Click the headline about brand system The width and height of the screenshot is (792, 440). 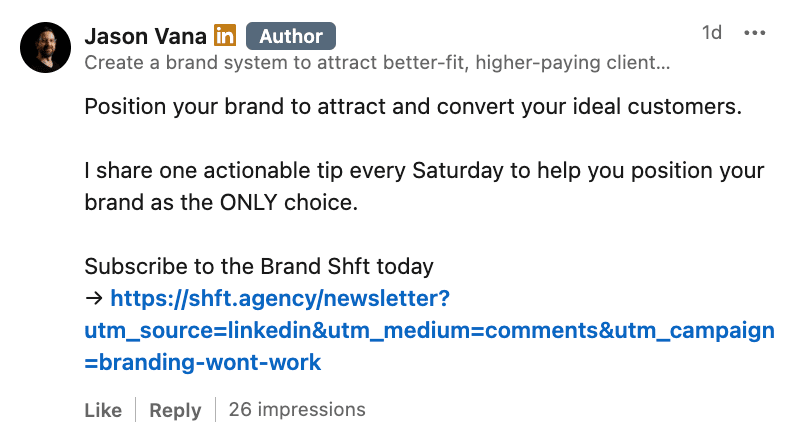[x=377, y=64]
